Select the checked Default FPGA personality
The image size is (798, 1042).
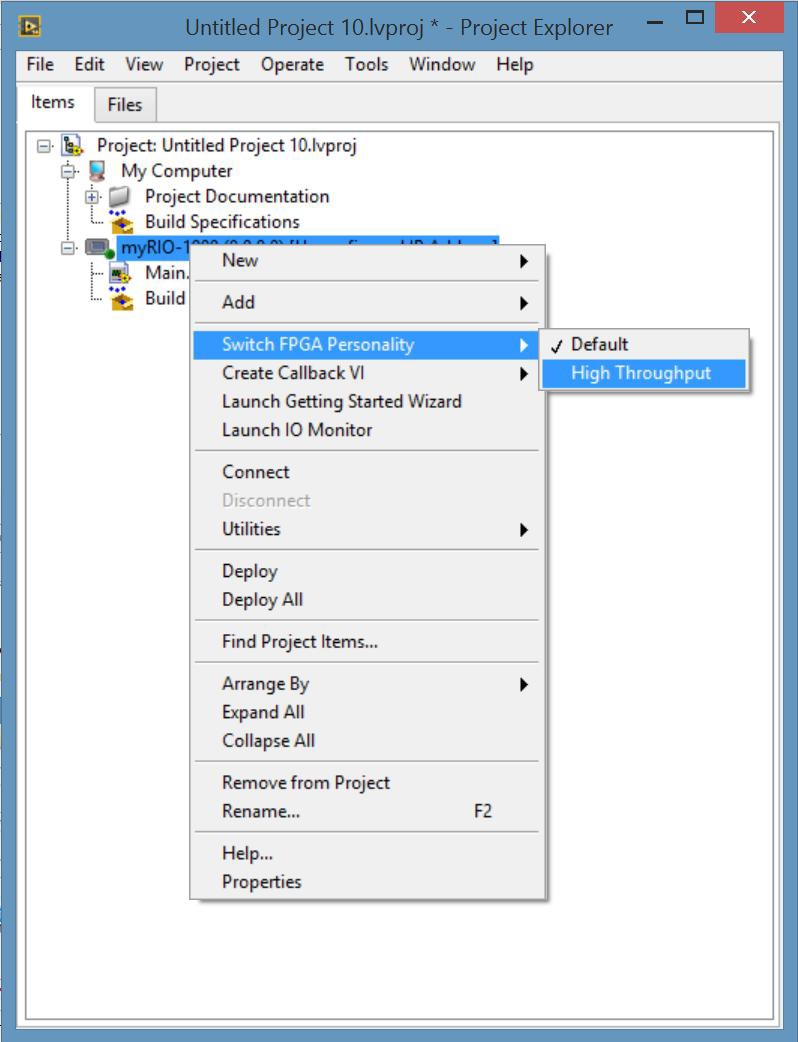coord(599,344)
